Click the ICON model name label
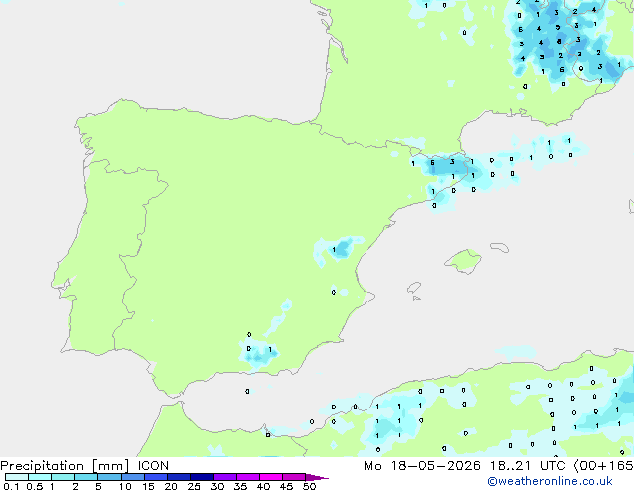 point(153,466)
